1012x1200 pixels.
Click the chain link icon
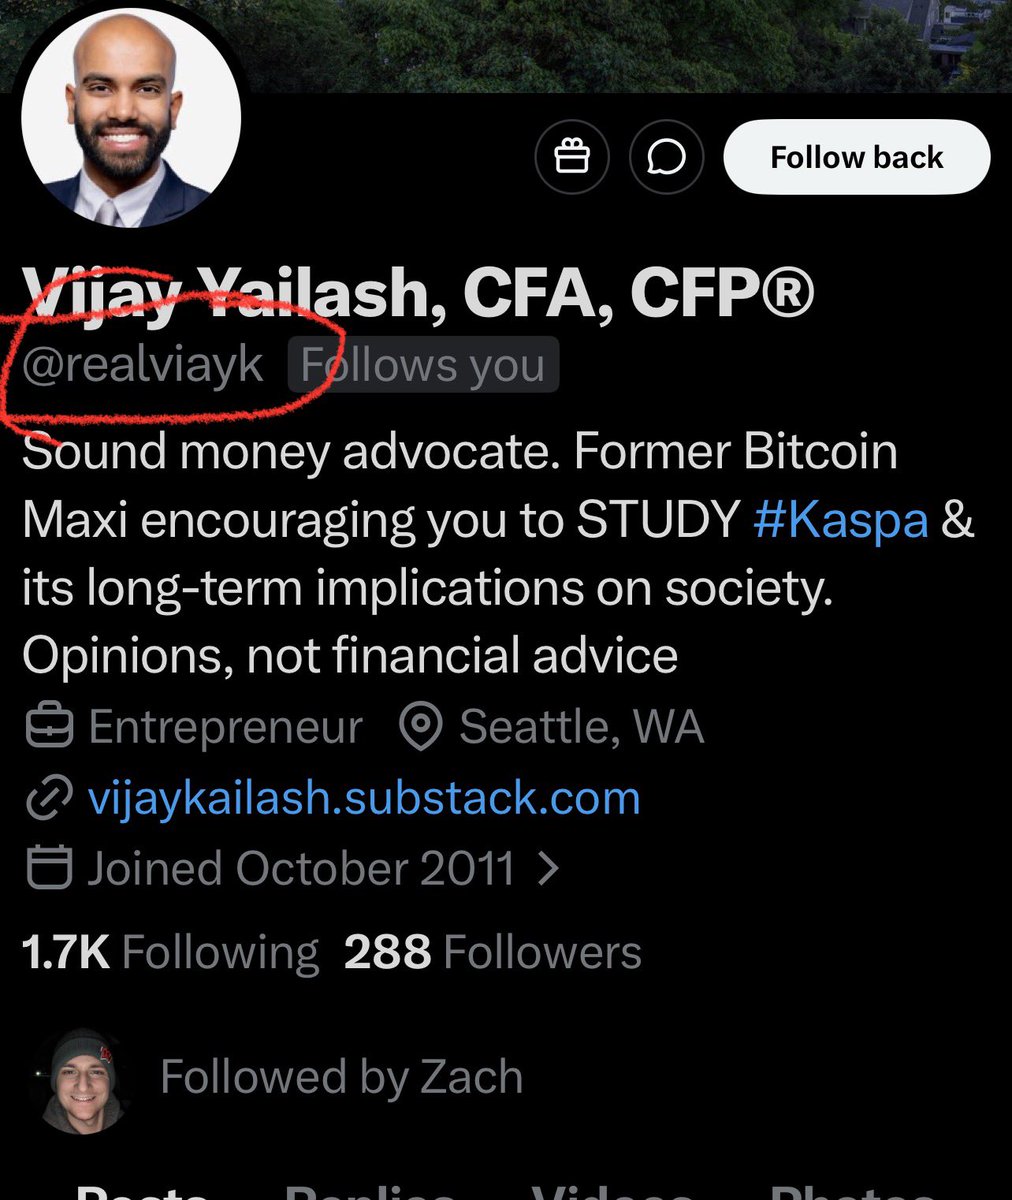click(48, 798)
